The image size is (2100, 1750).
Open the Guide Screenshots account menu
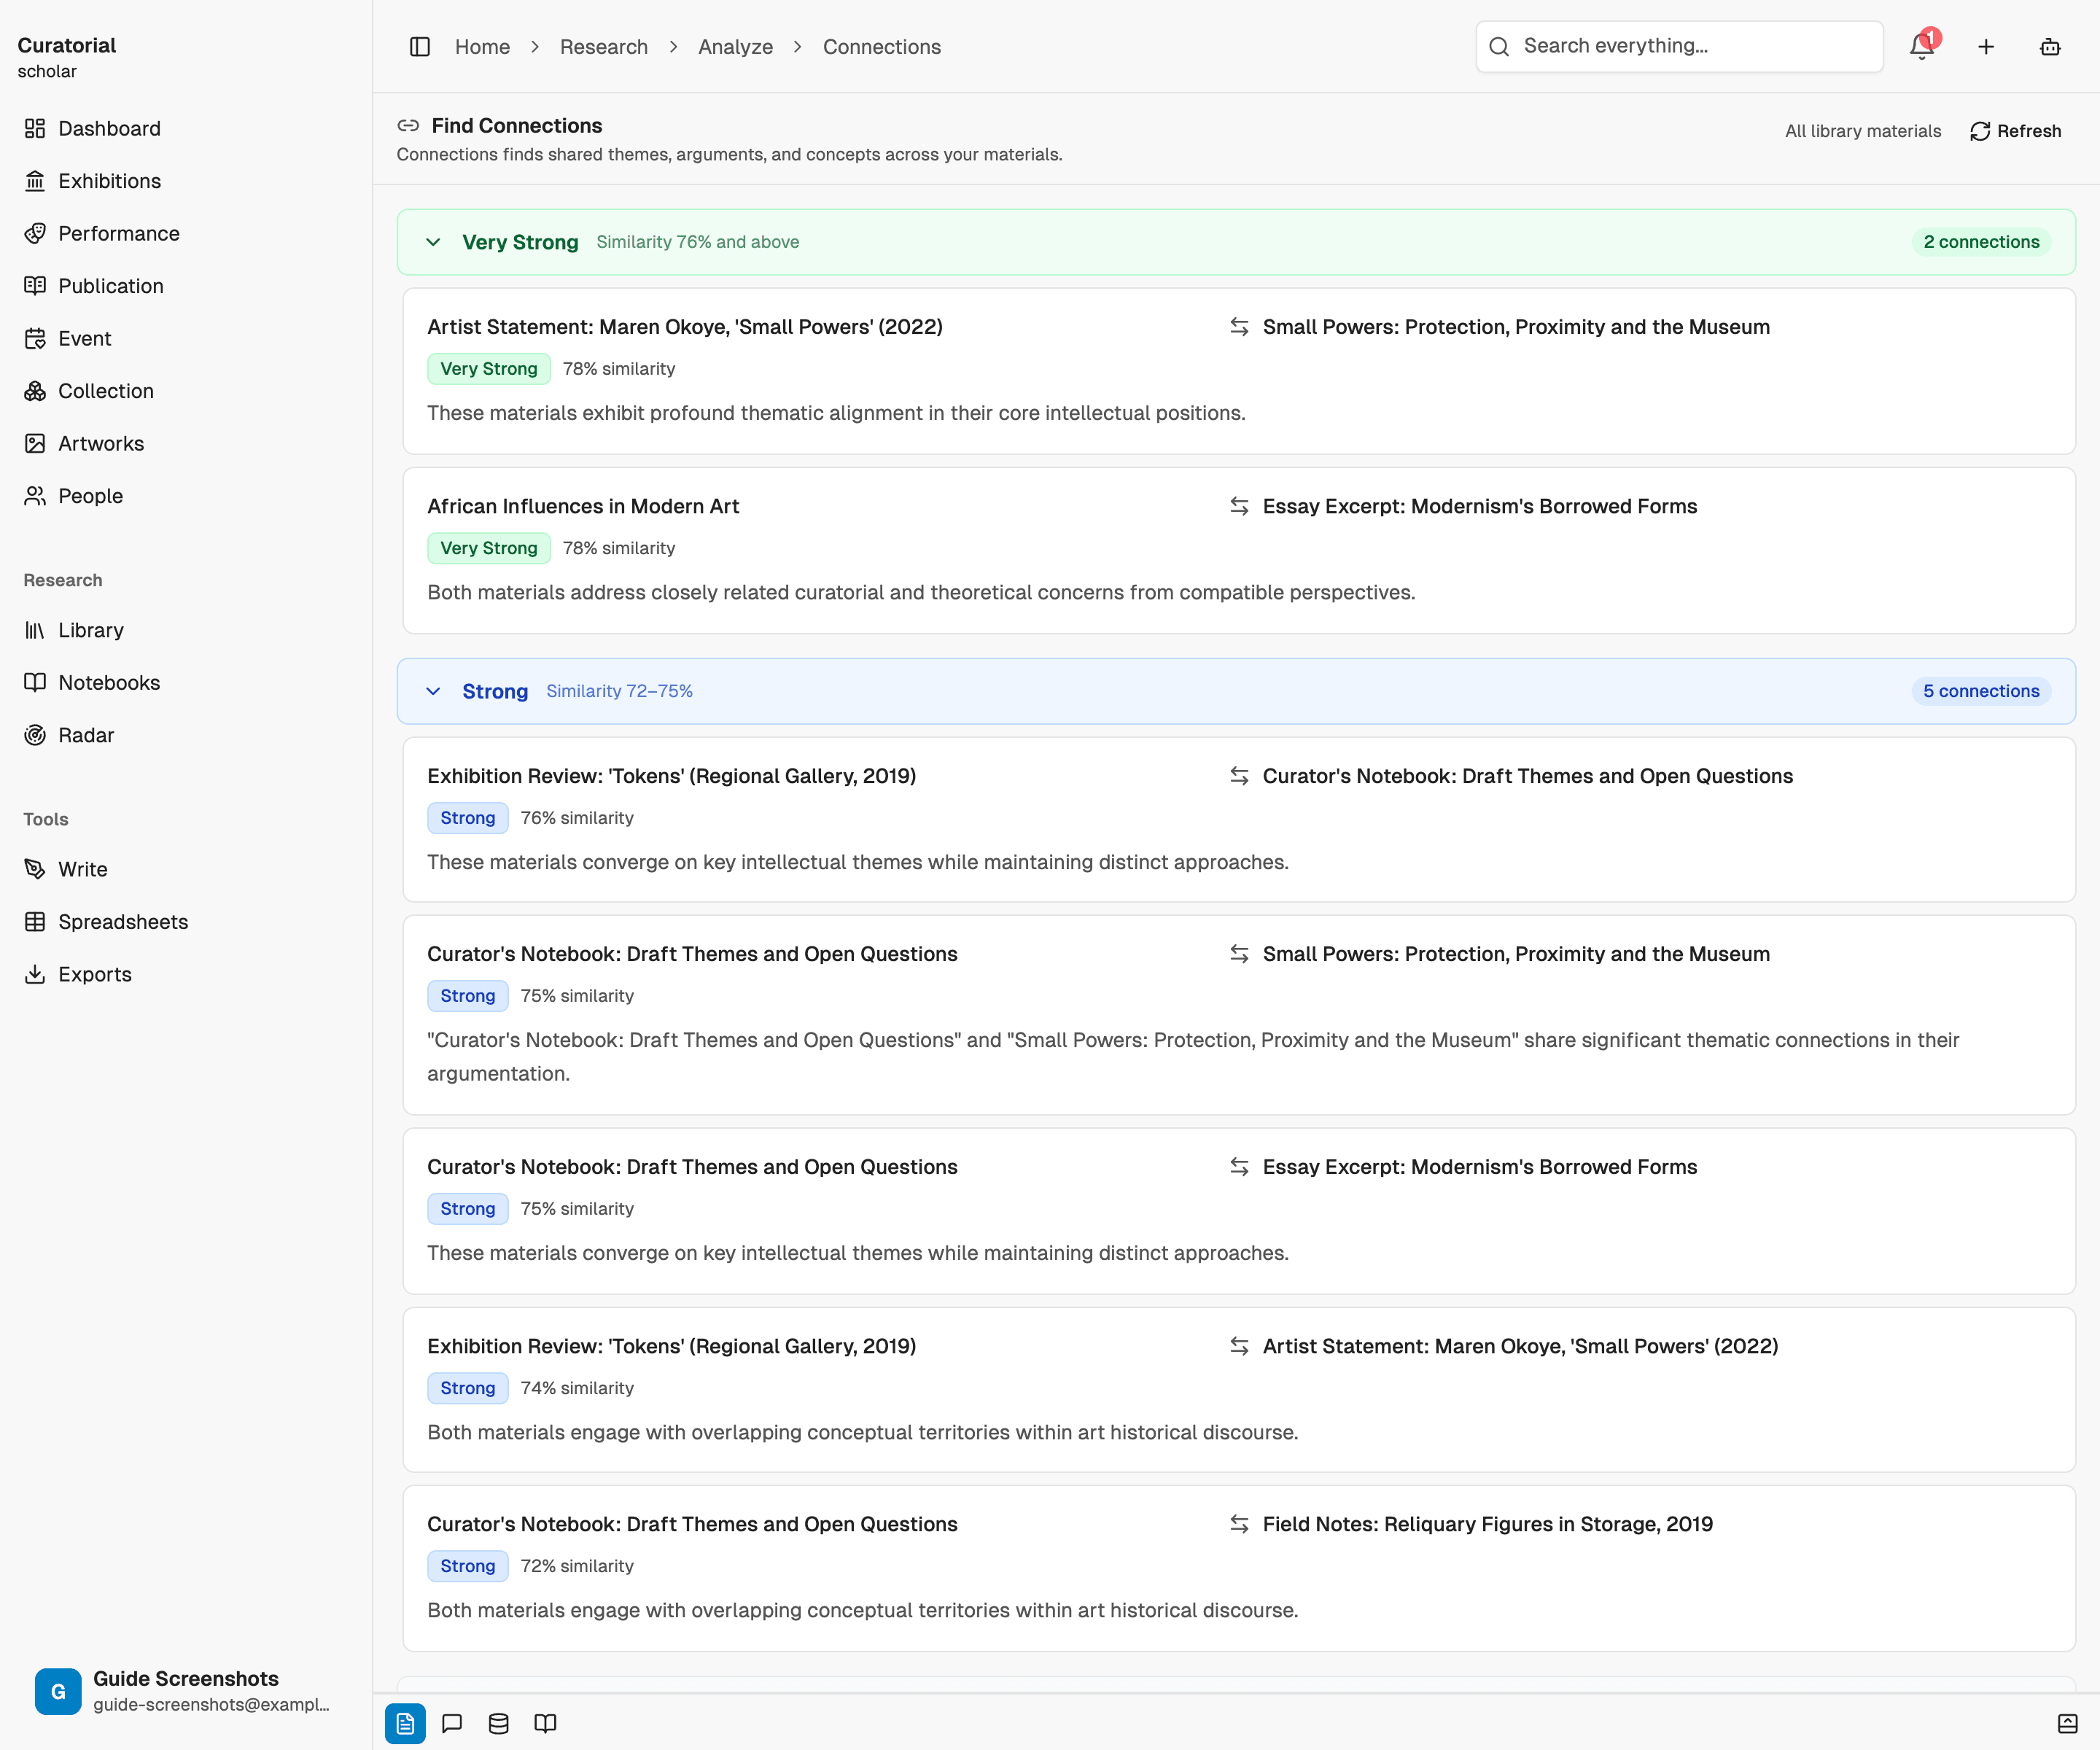pos(186,1690)
